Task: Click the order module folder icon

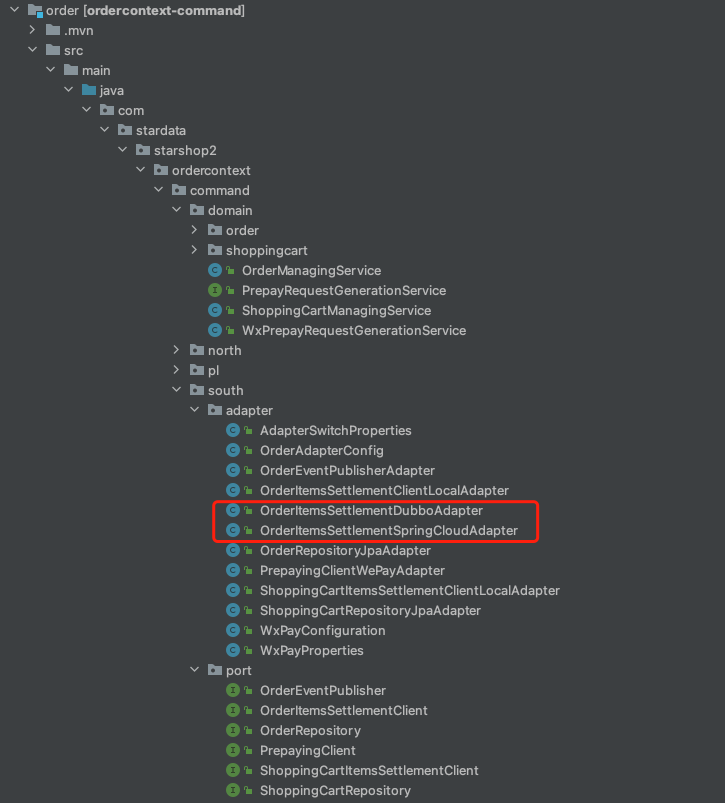Action: 35,10
